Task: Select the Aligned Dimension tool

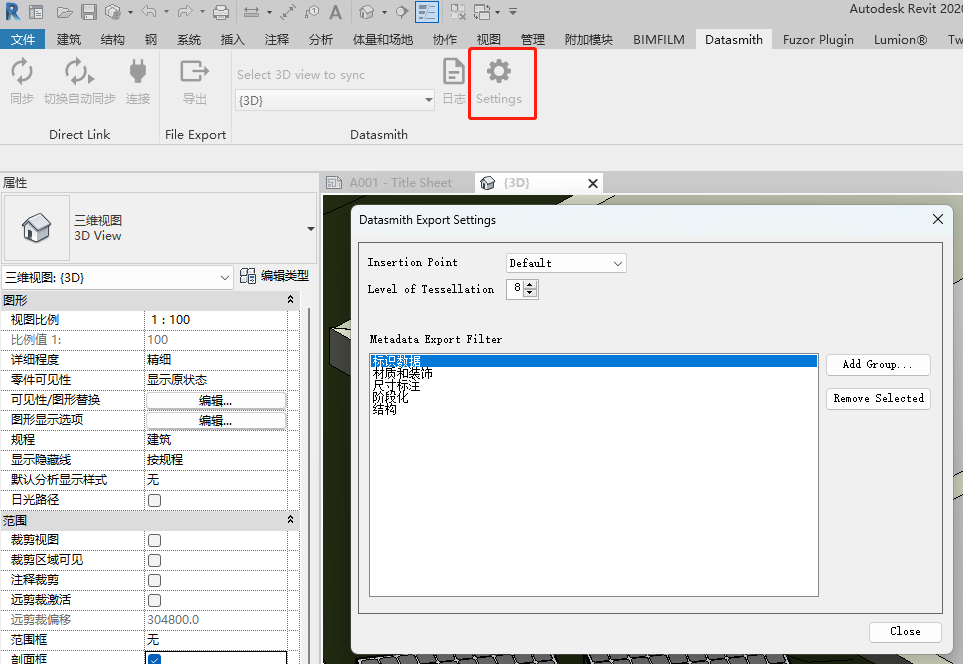Action: pos(288,12)
